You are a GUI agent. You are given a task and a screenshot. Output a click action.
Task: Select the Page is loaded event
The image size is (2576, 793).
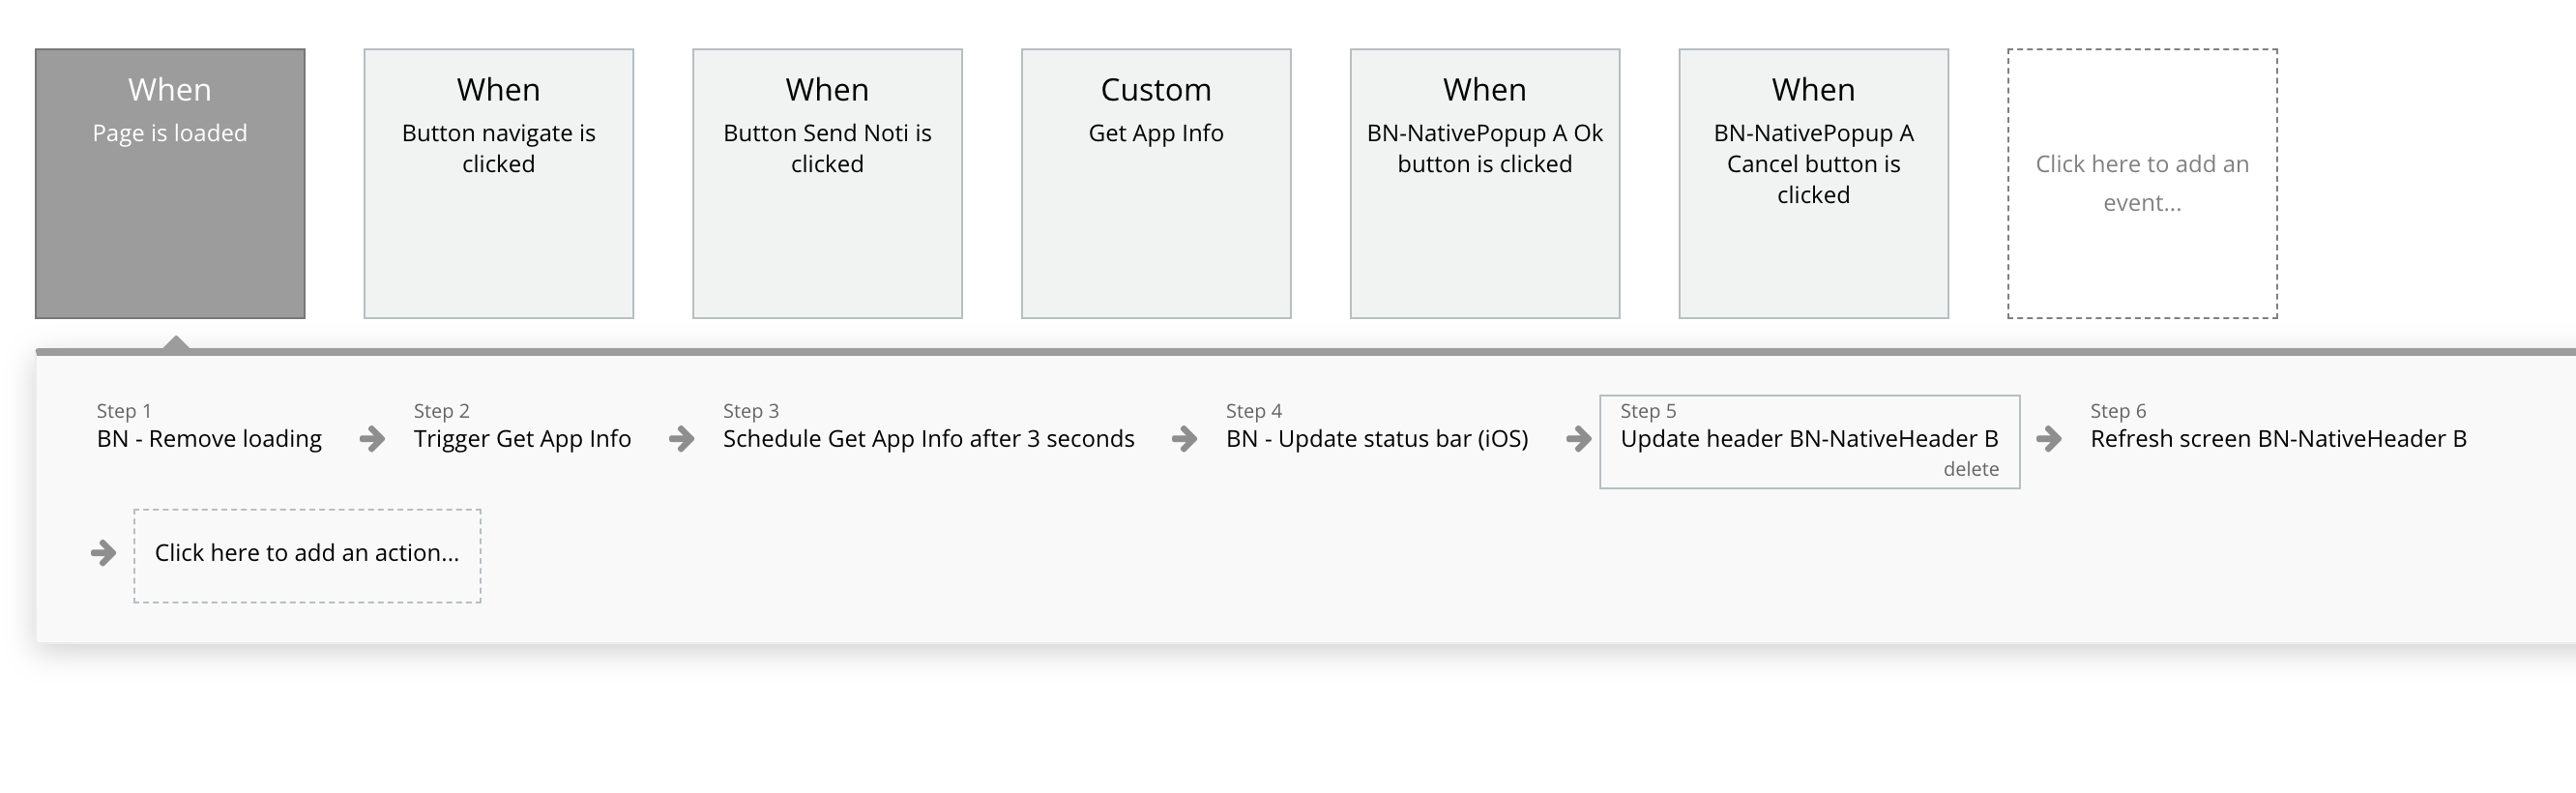[x=170, y=184]
